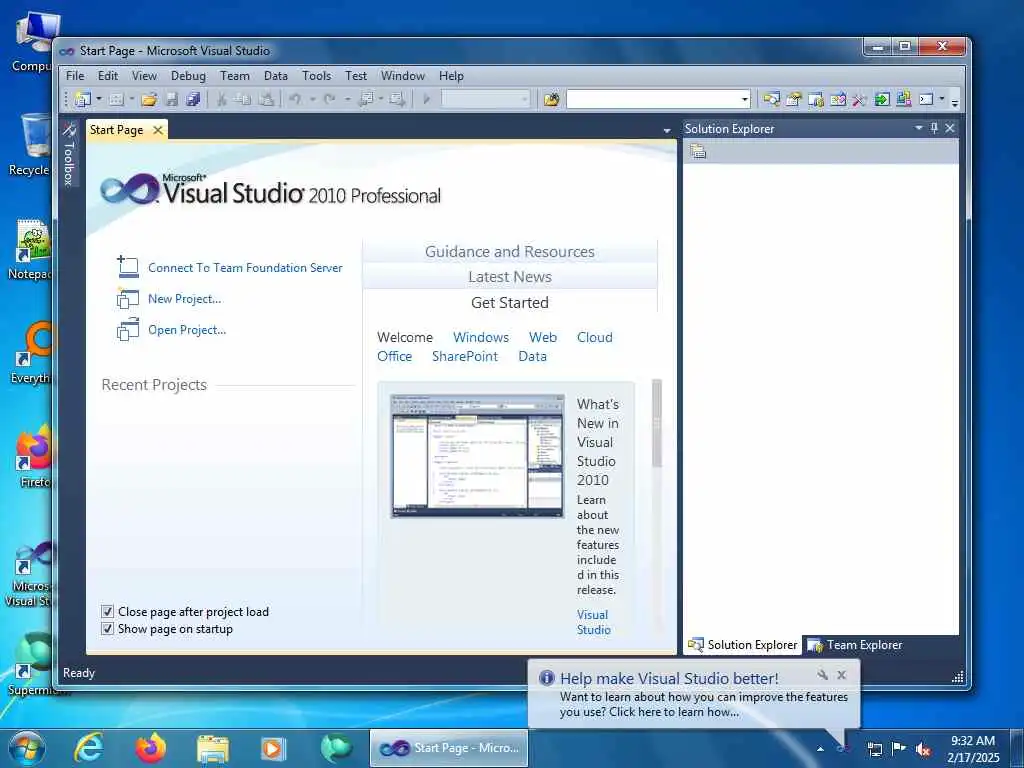1024x768 pixels.
Task: Click the Extension Manager toolbar icon
Action: [904, 99]
